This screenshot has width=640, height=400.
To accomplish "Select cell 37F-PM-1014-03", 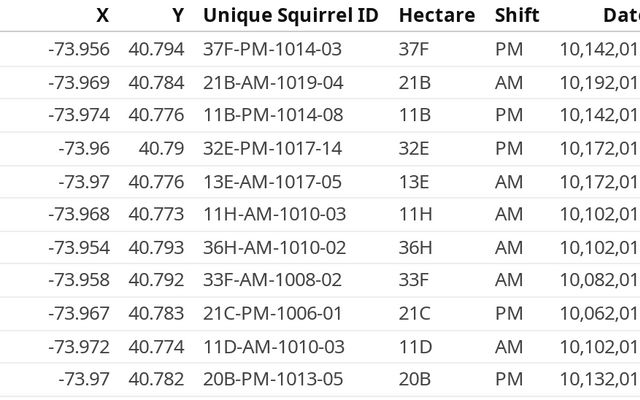I will click(273, 49).
